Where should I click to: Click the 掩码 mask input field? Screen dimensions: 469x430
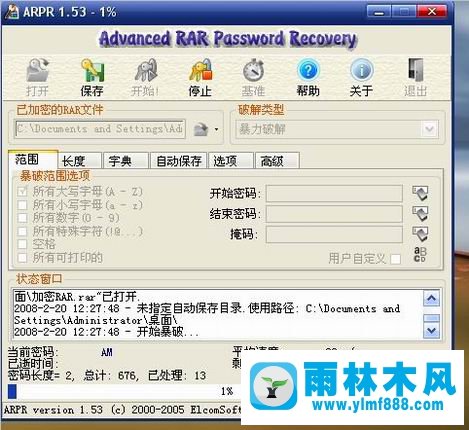click(334, 234)
